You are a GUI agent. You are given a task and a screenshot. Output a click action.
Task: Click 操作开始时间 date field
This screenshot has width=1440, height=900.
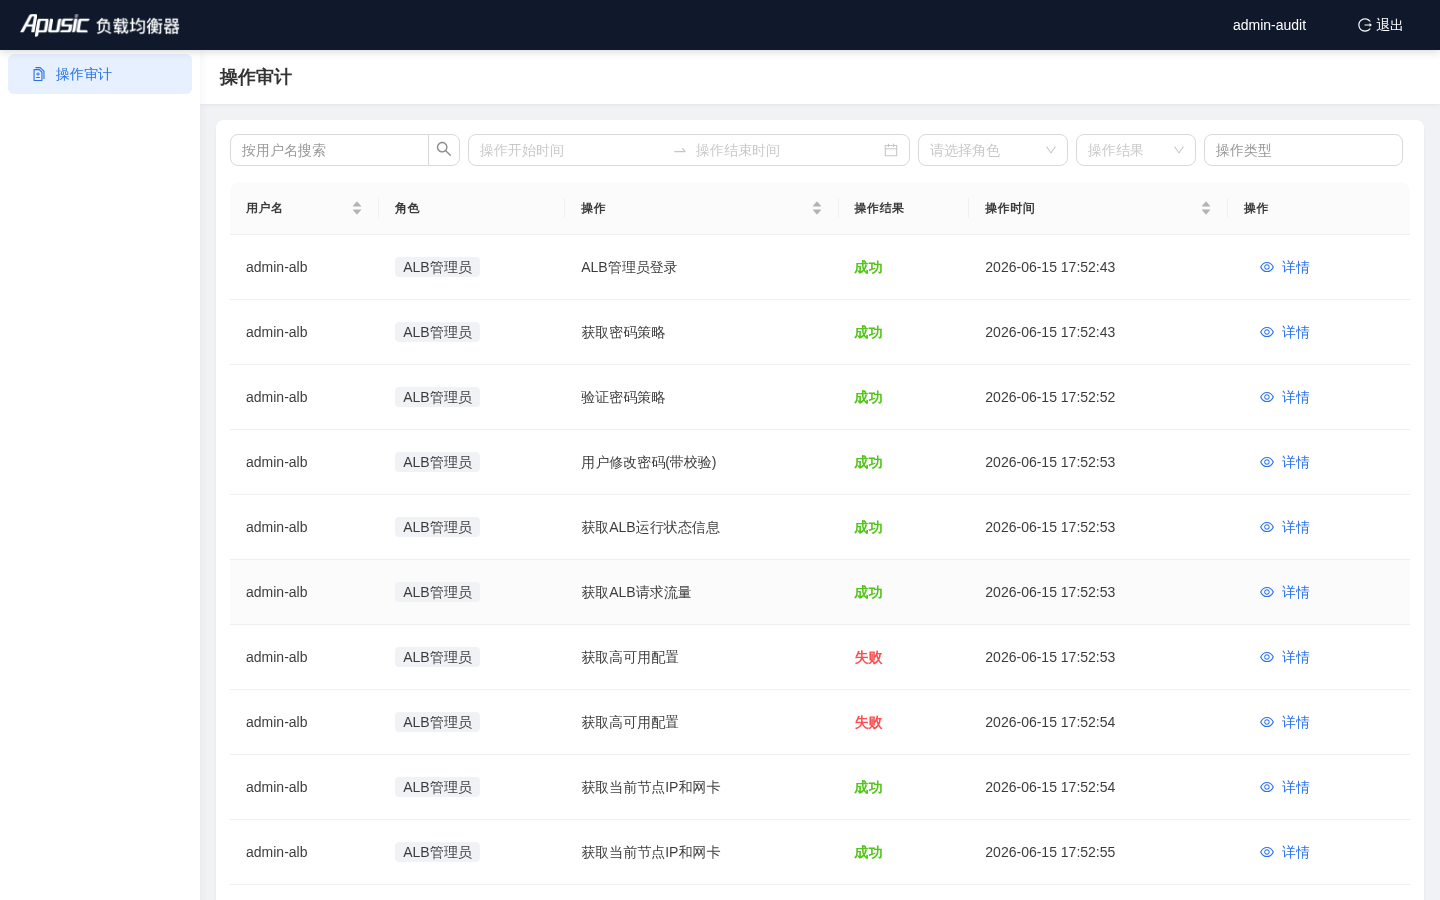[x=570, y=150]
